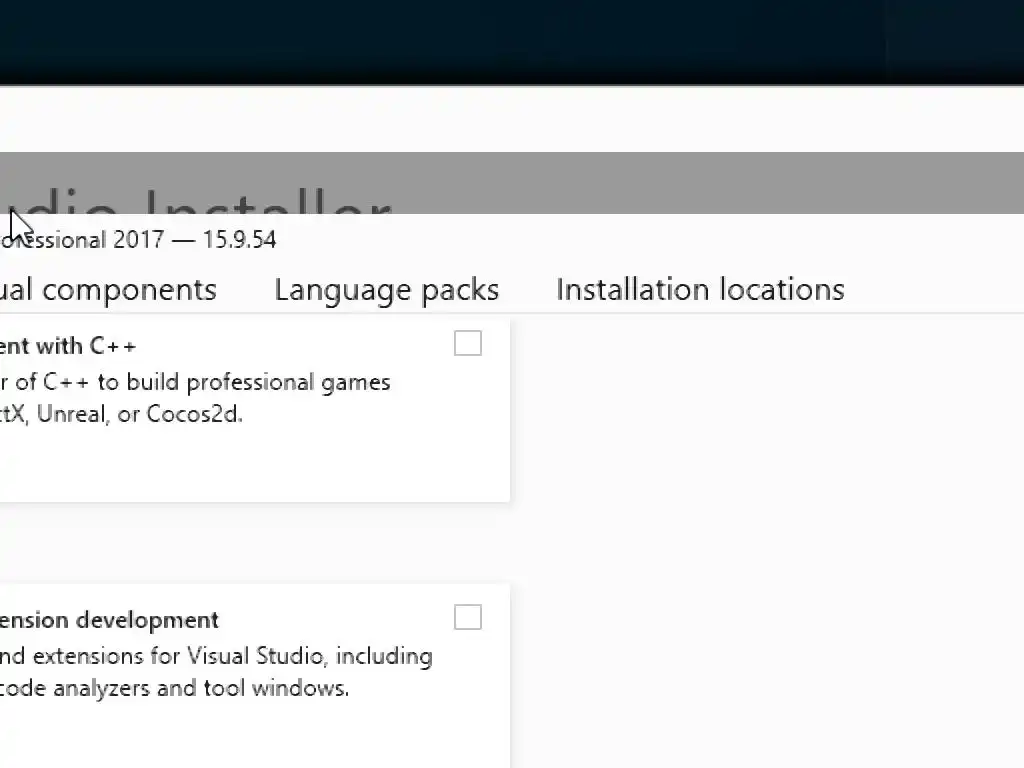Open the Installation locations tab
Viewport: 1024px width, 768px height.
tap(700, 290)
